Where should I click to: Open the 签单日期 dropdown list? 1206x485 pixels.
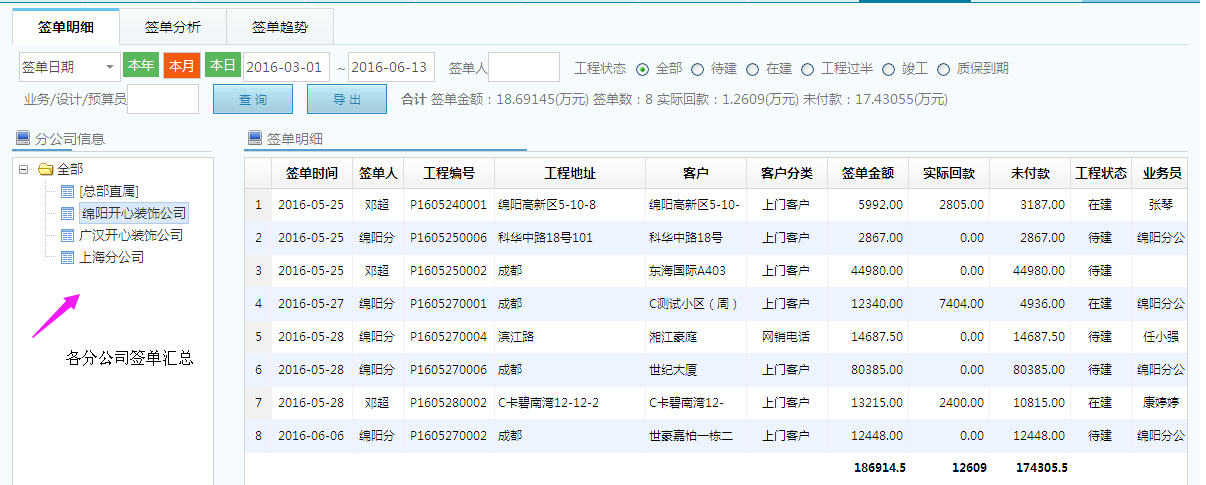(108, 67)
